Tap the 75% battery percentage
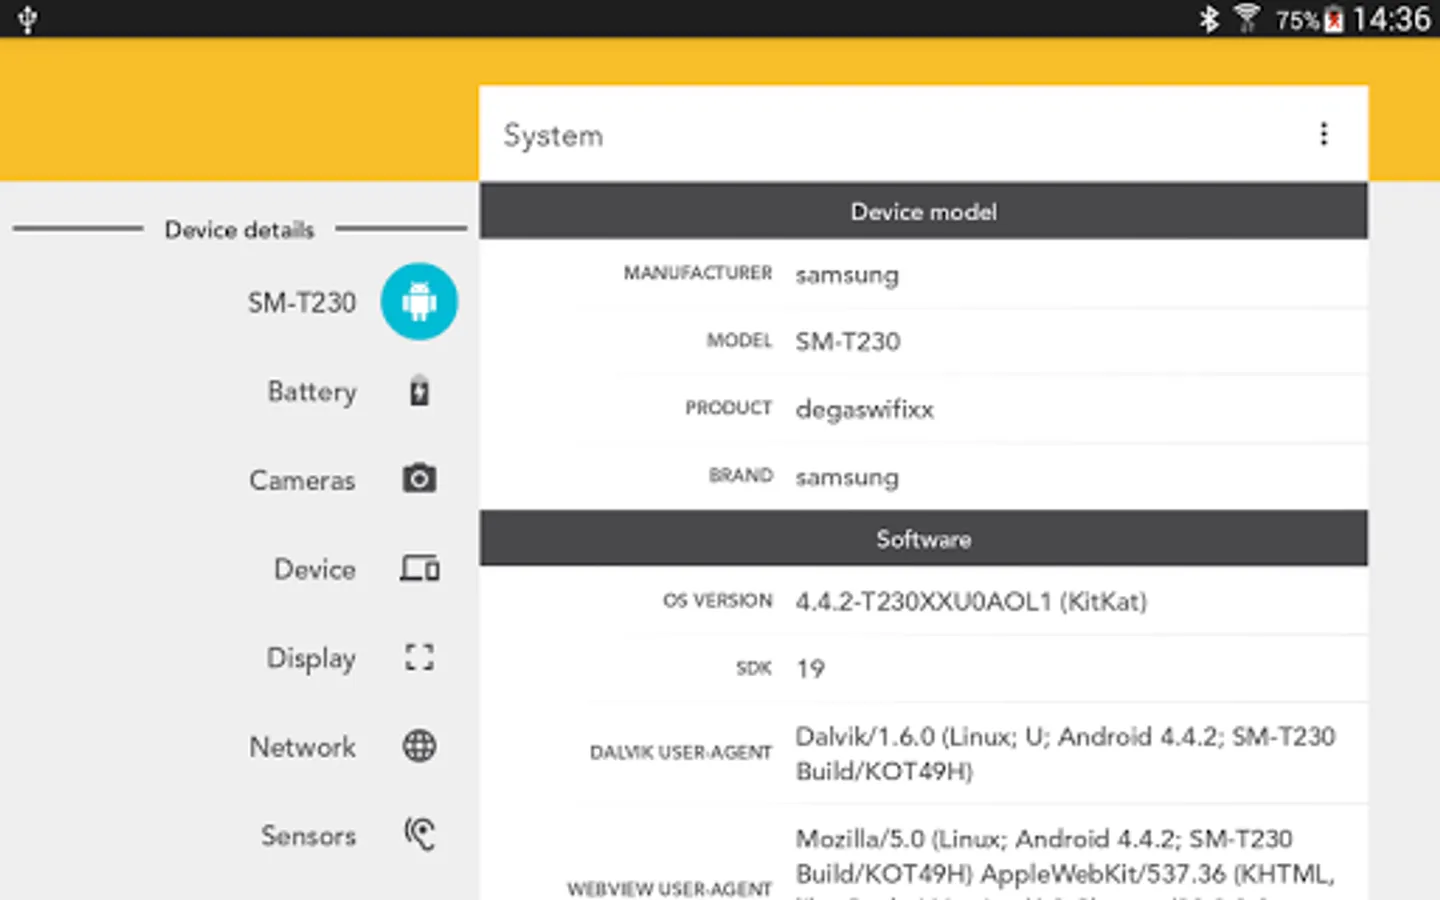 coord(1297,20)
